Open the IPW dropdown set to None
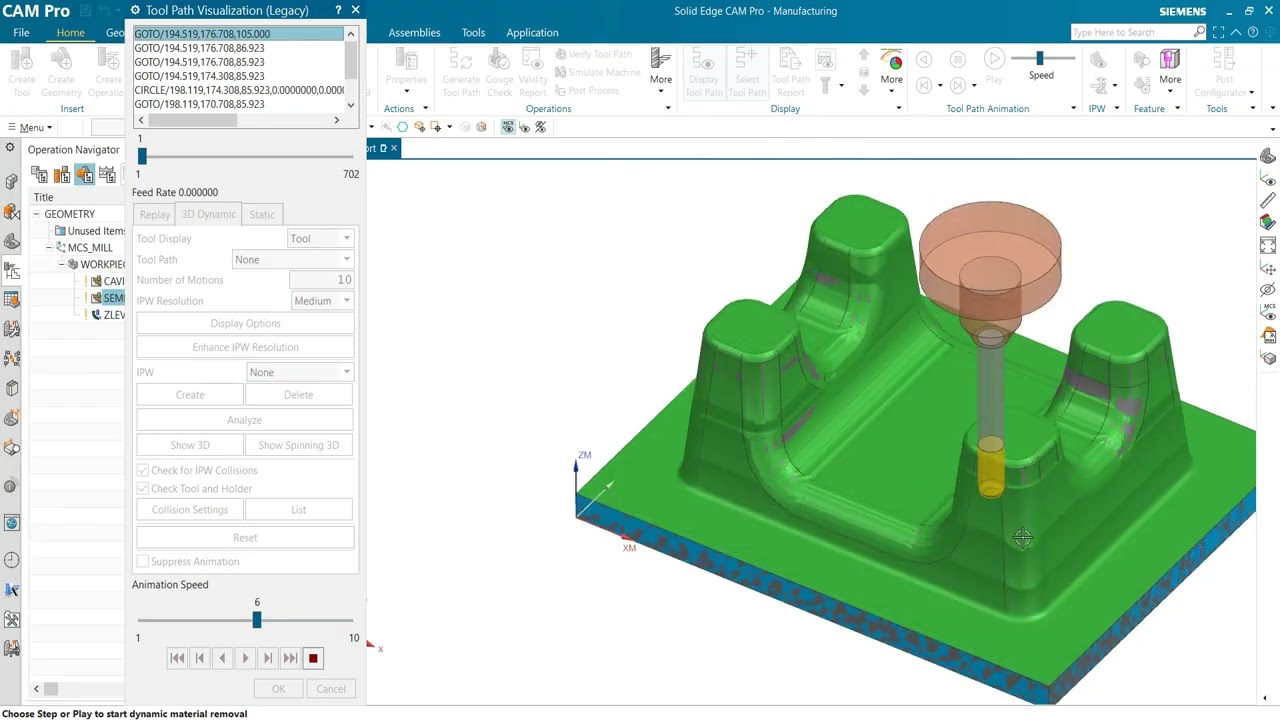The image size is (1280, 720). (300, 372)
